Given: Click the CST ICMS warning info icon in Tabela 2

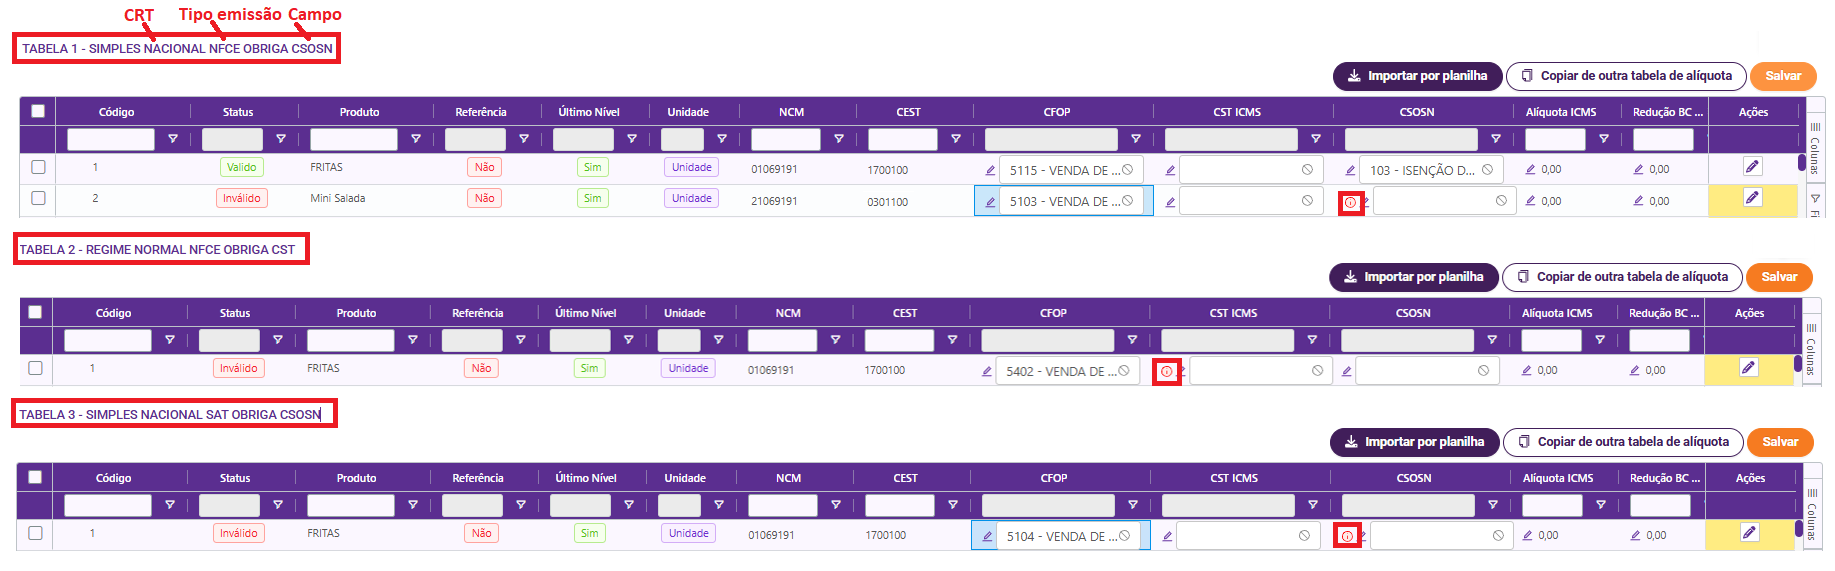Looking at the screenshot, I should 1166,372.
